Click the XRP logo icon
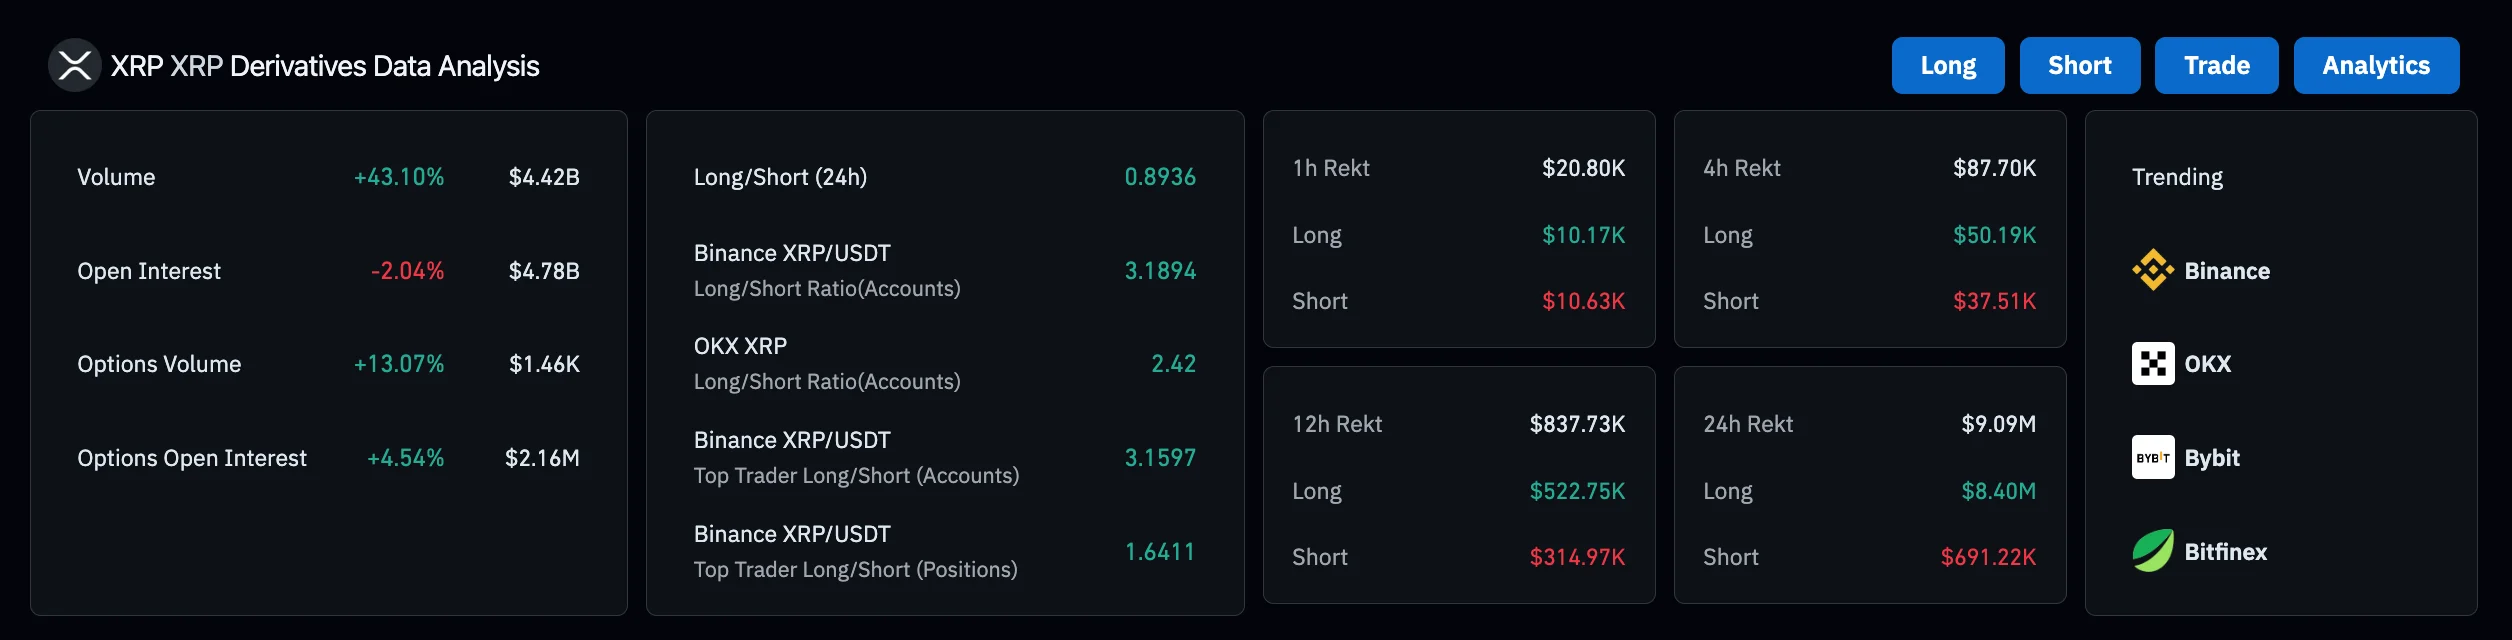The height and width of the screenshot is (640, 2512). [74, 66]
